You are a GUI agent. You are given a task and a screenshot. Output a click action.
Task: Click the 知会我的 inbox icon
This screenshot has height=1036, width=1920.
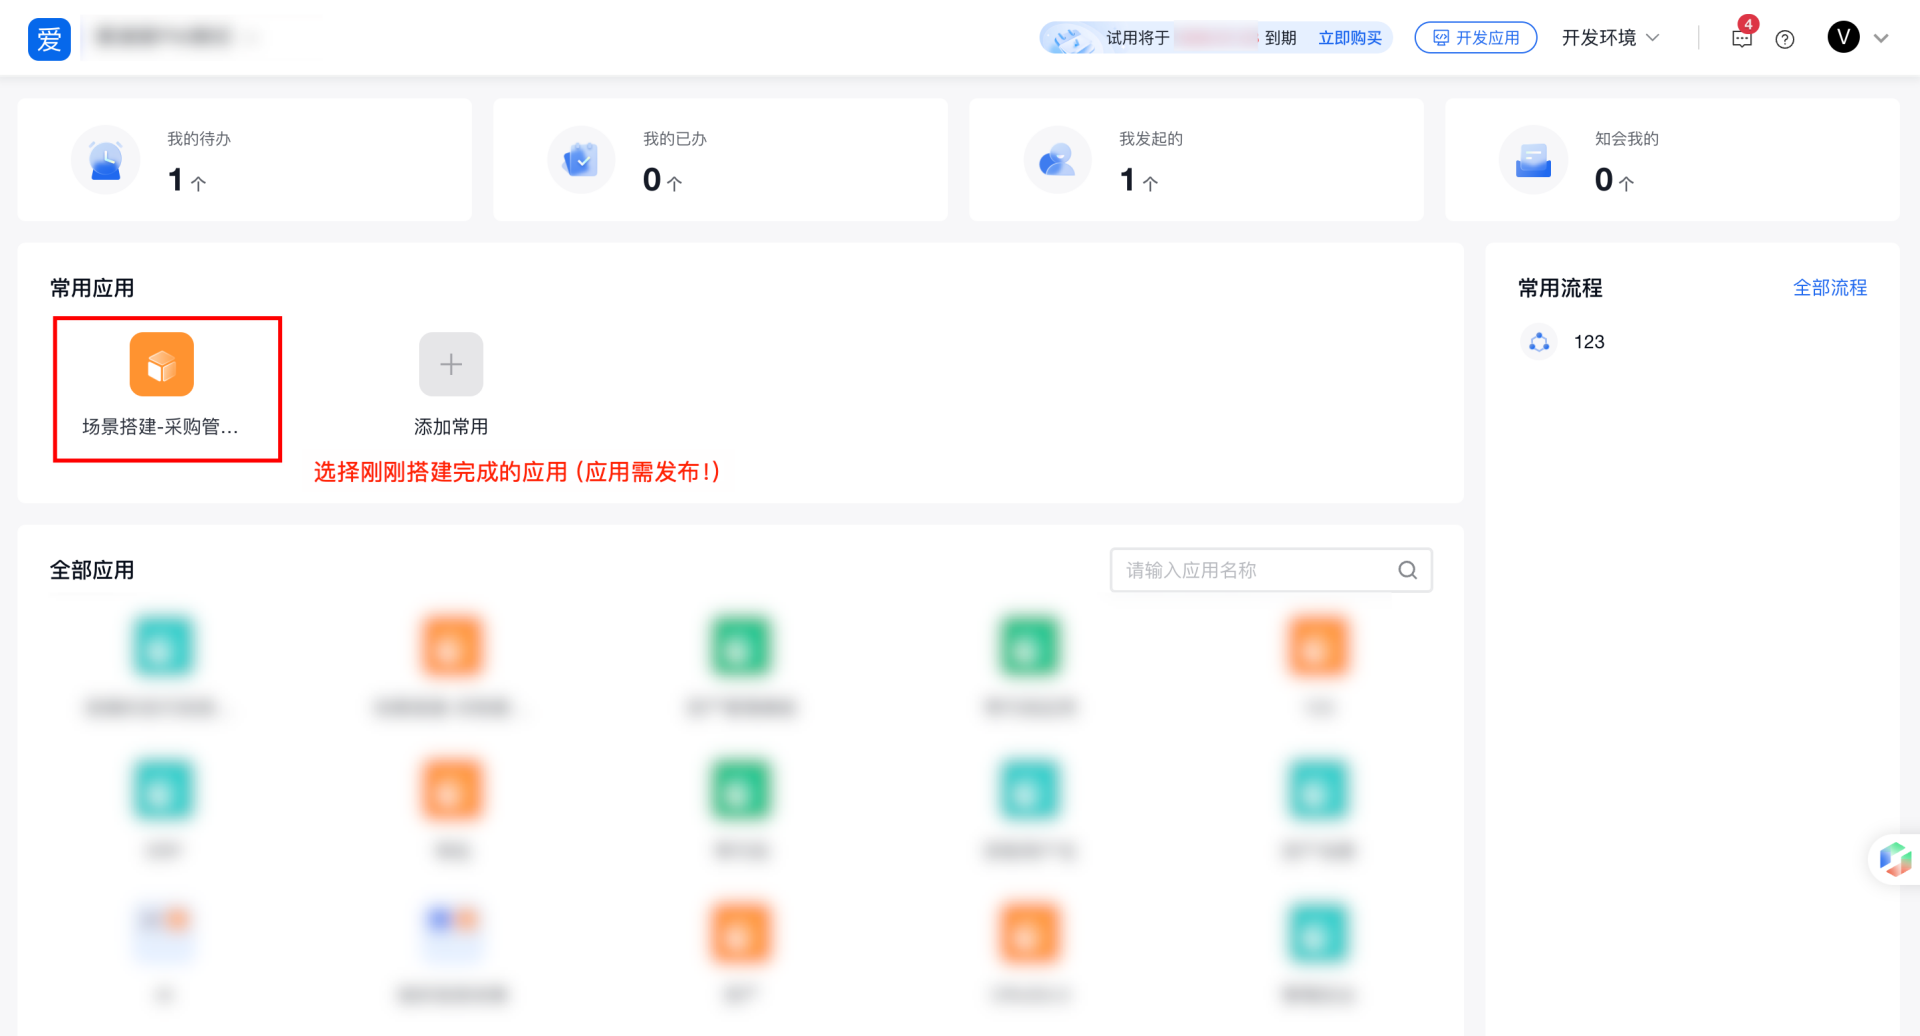pyautogui.click(x=1532, y=160)
